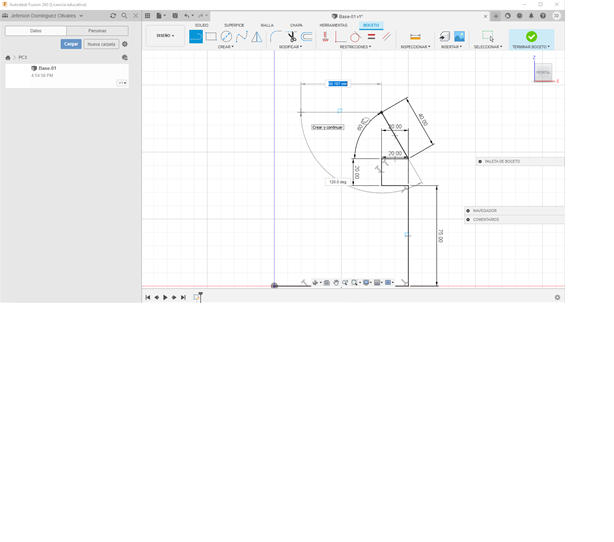614x542 pixels.
Task: Select the Offset tool
Action: [x=307, y=36]
